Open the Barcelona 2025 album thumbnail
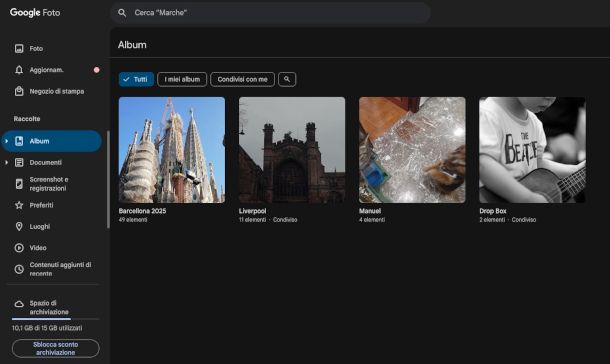610x364 pixels. 172,150
